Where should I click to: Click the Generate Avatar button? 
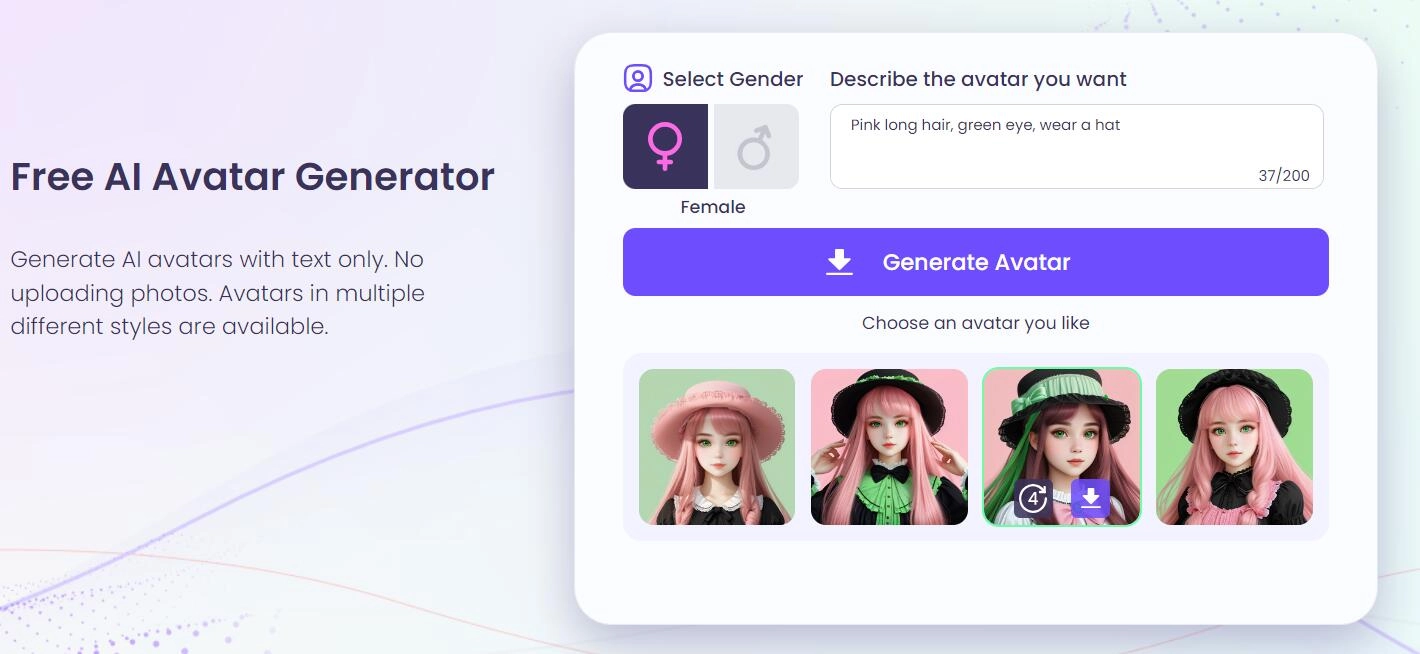(976, 262)
